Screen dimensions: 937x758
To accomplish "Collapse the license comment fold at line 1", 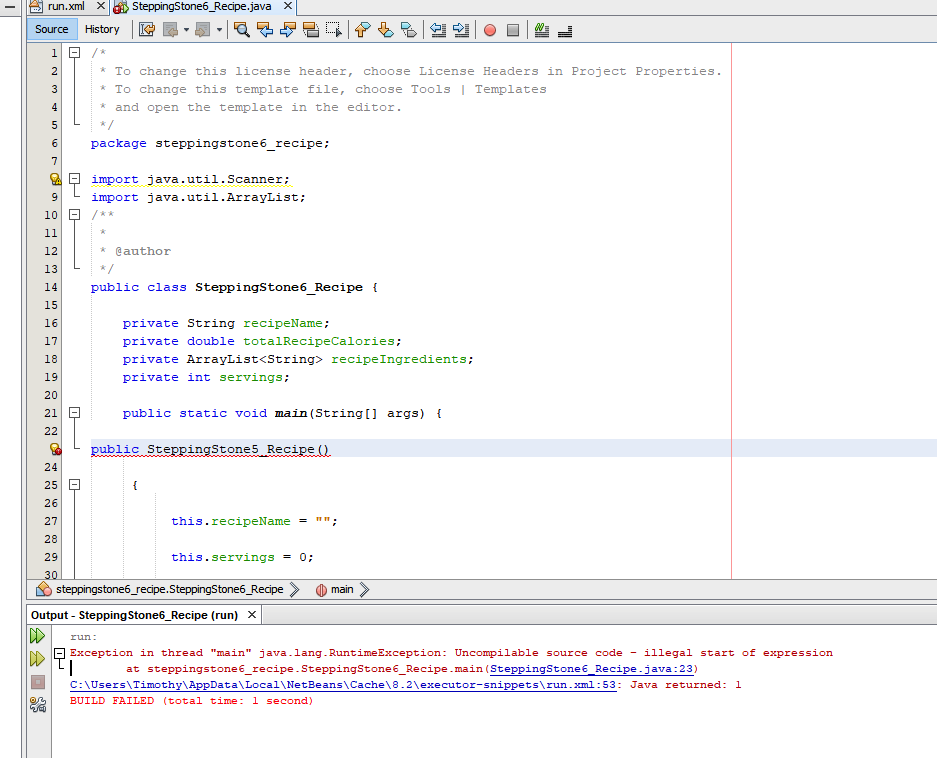I will click(x=75, y=53).
